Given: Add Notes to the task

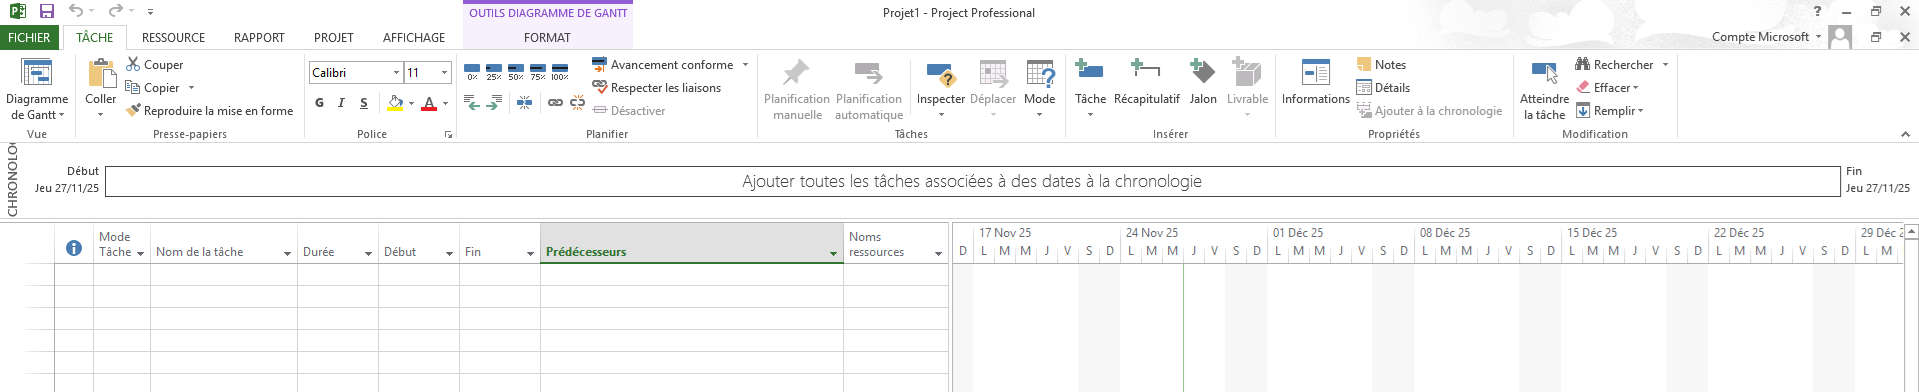Looking at the screenshot, I should point(1381,64).
